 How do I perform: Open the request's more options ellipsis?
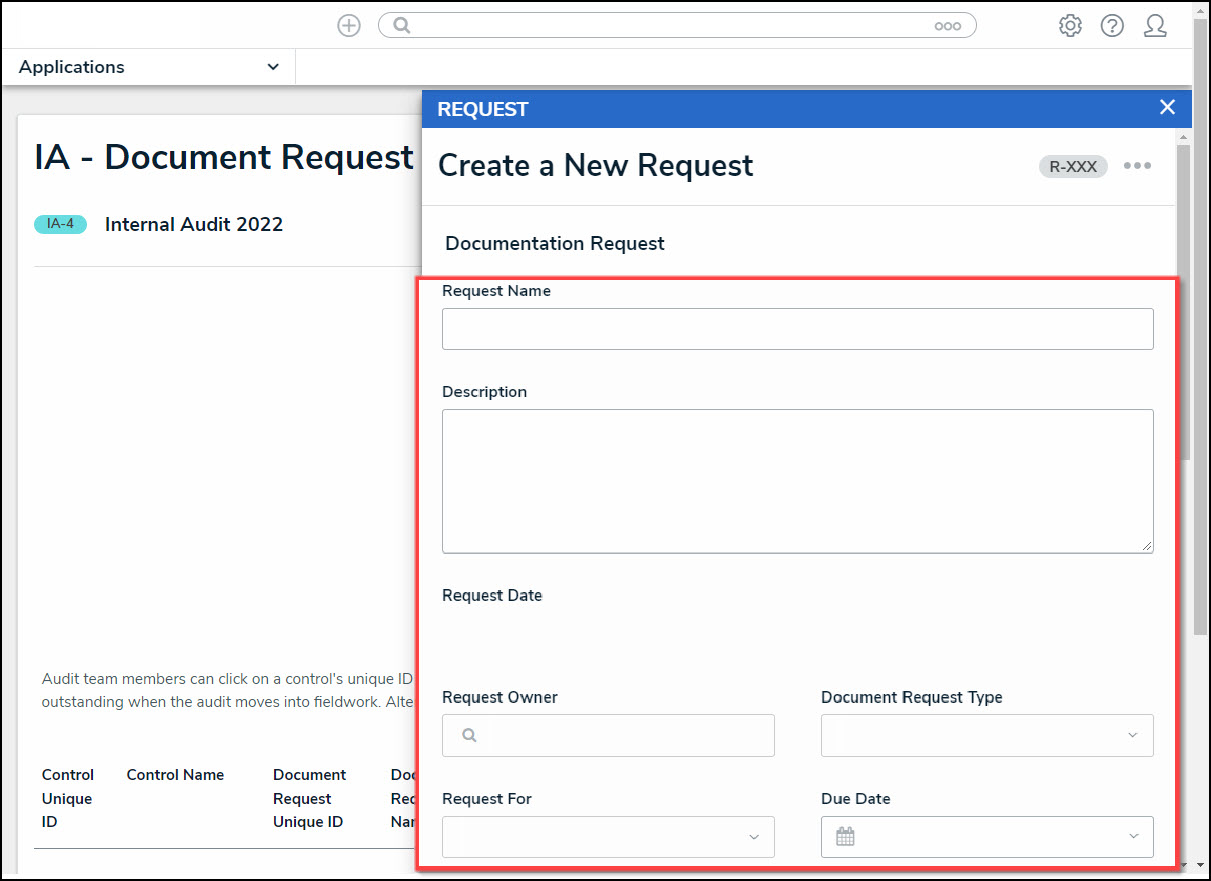(x=1137, y=166)
